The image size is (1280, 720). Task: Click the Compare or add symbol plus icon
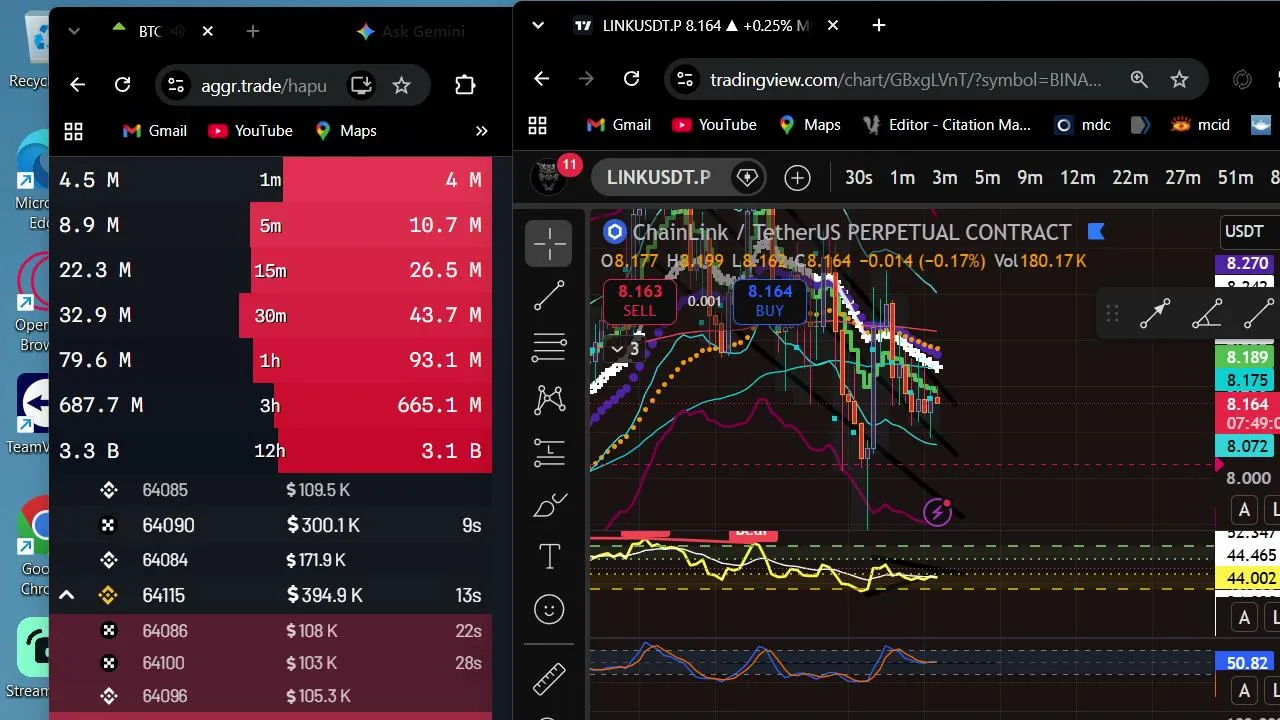[x=797, y=178]
